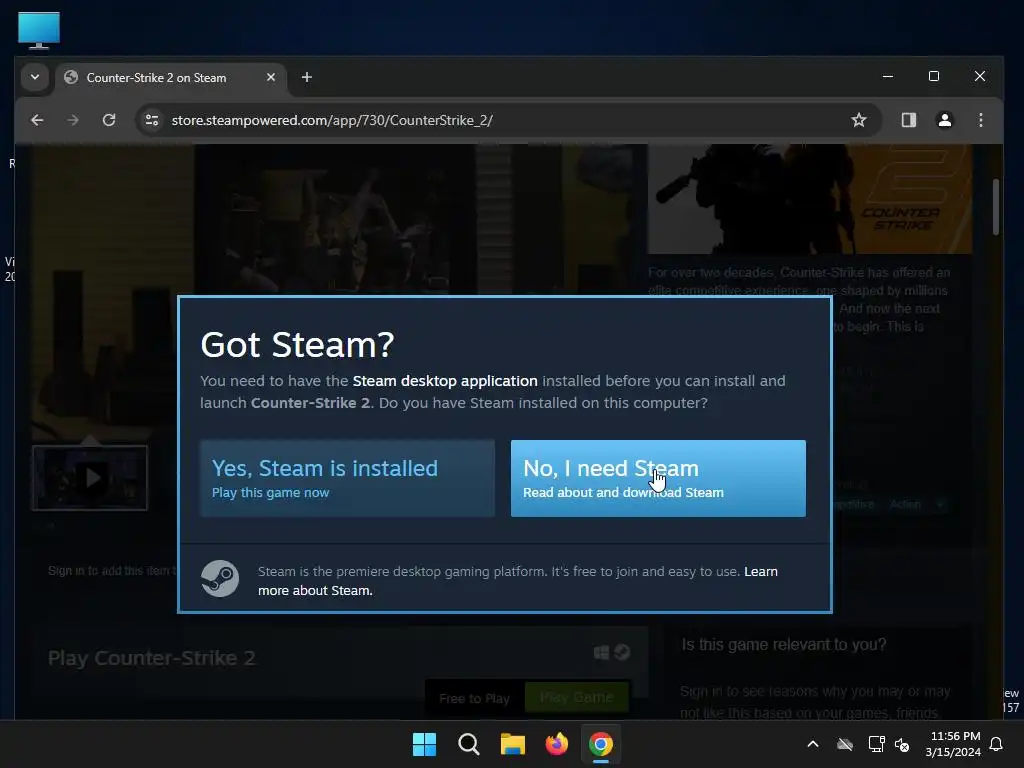
Task: Show hidden system tray icons
Action: pos(813,744)
